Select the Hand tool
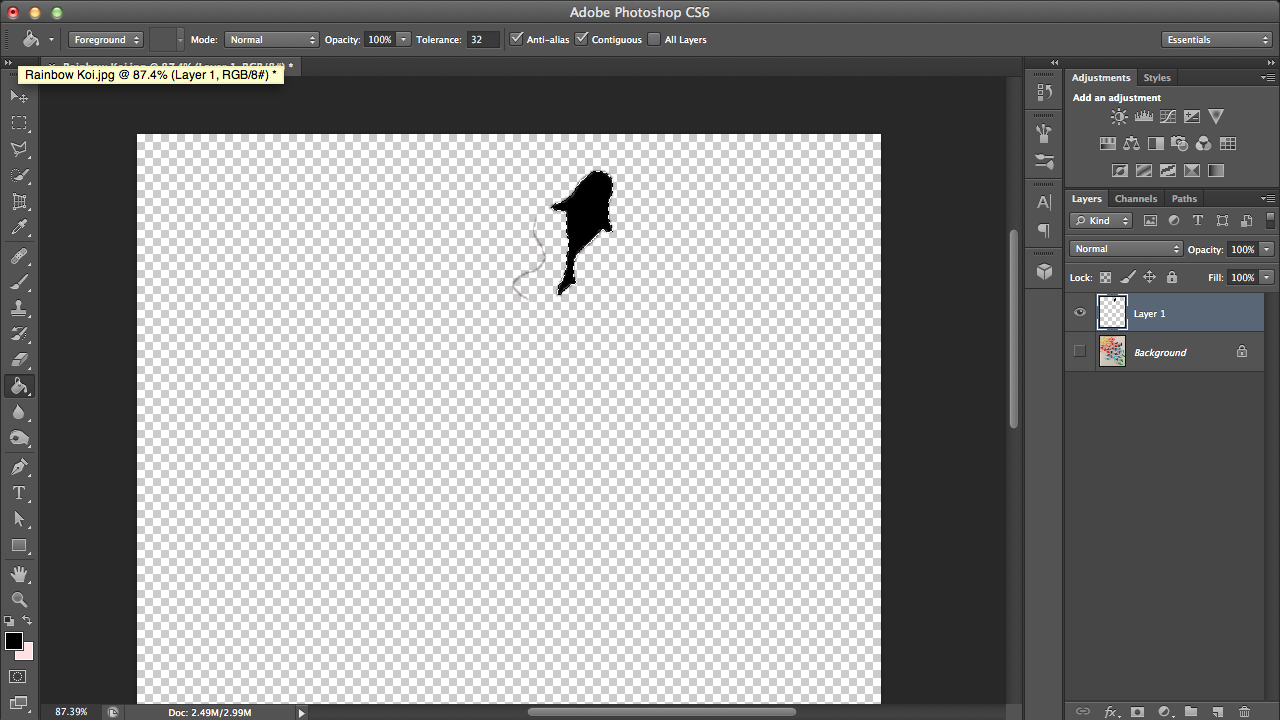The height and width of the screenshot is (720, 1280). click(18, 573)
